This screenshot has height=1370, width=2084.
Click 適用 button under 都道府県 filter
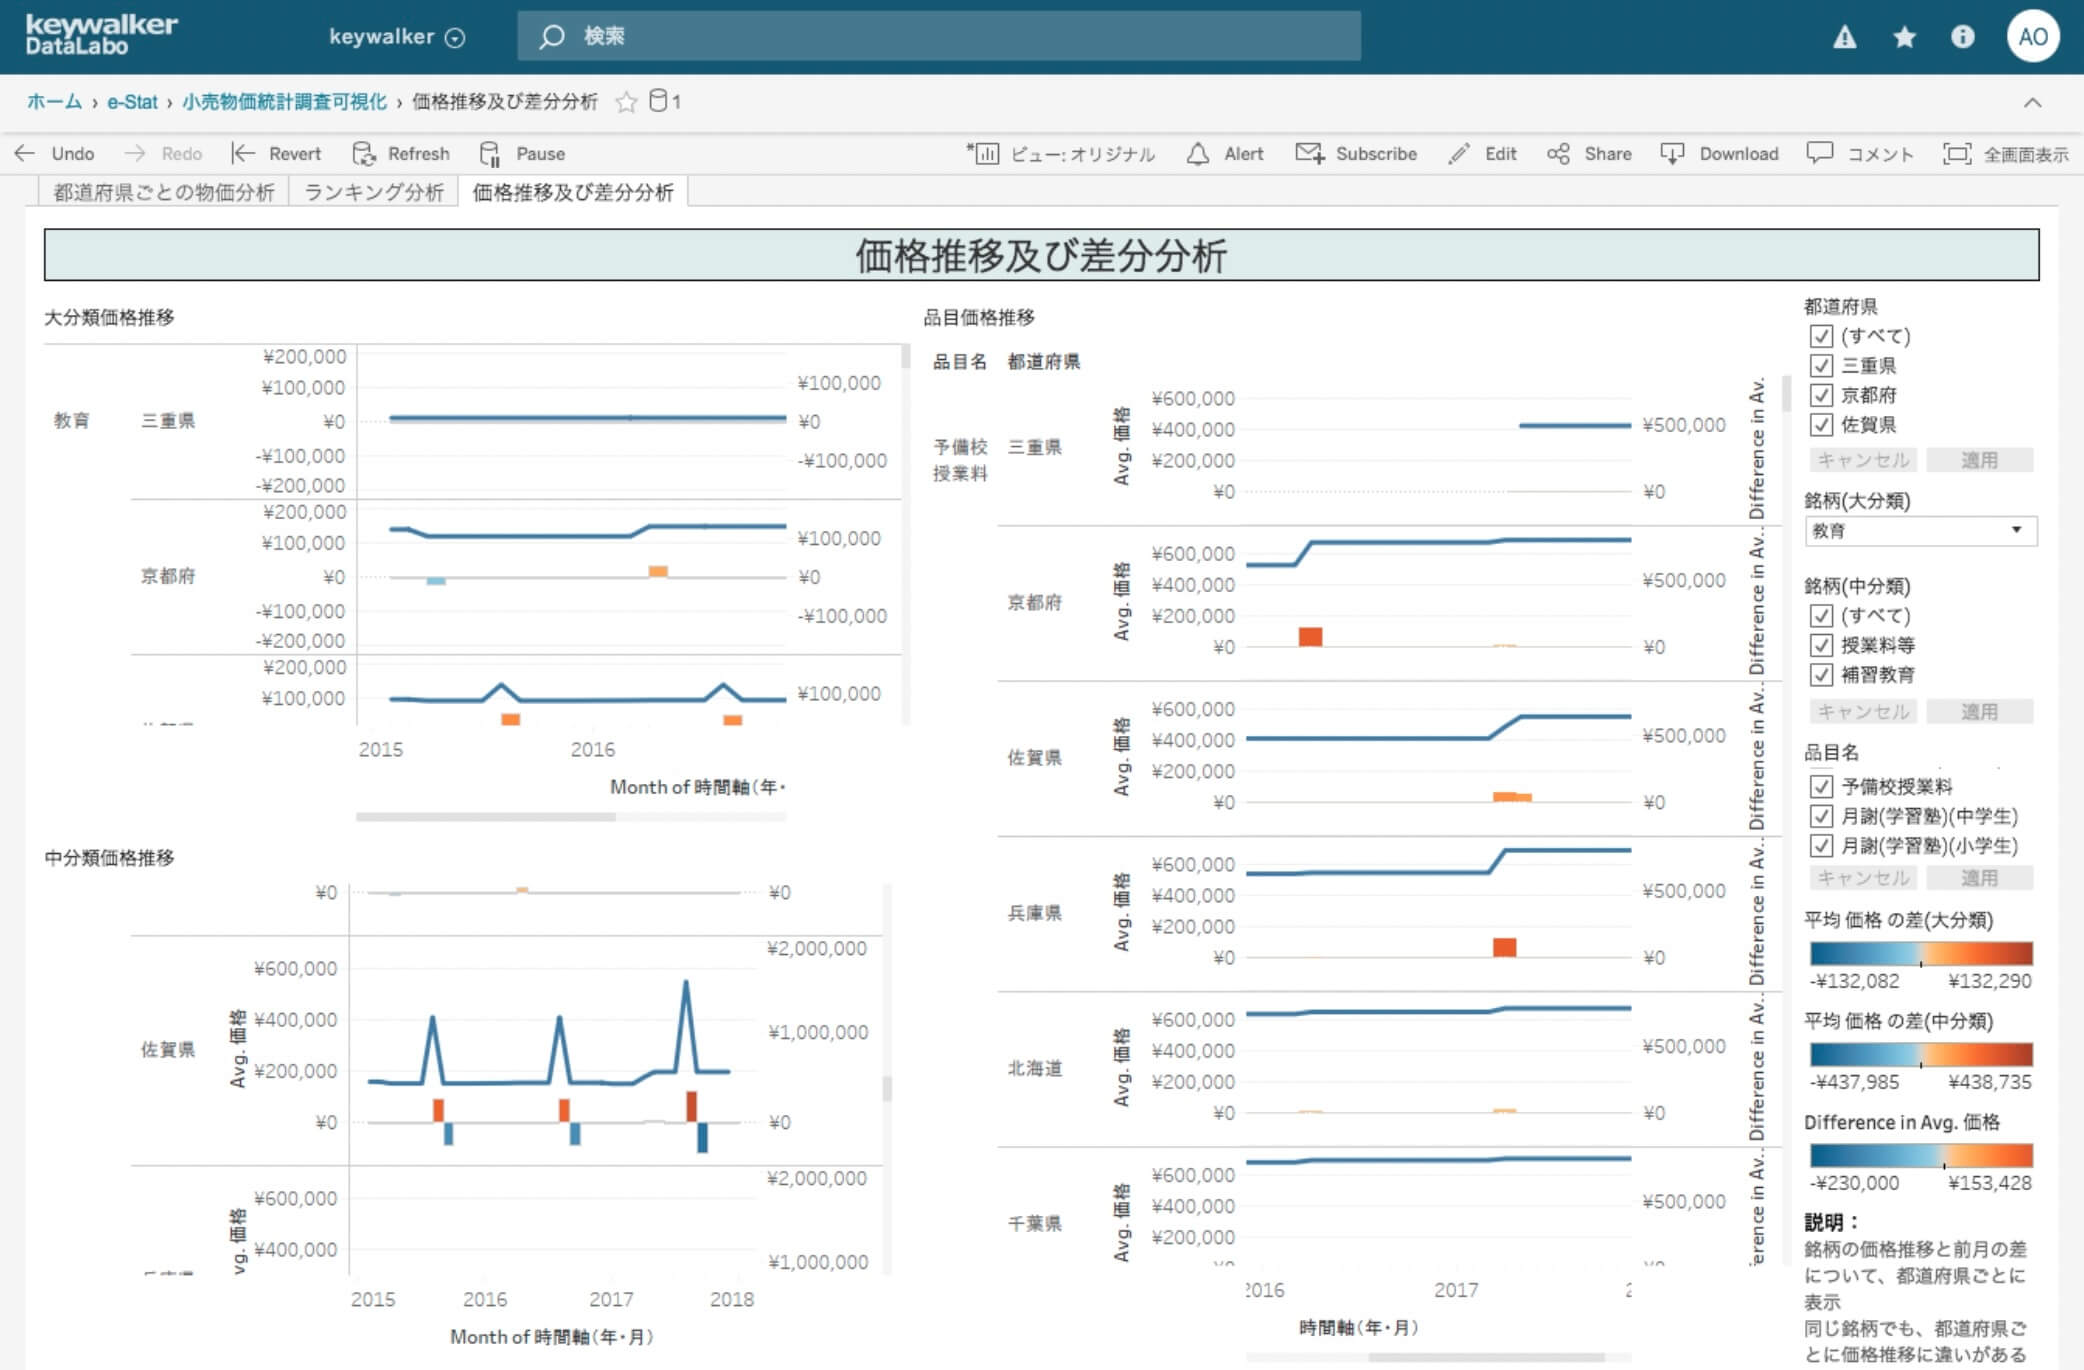[1979, 460]
